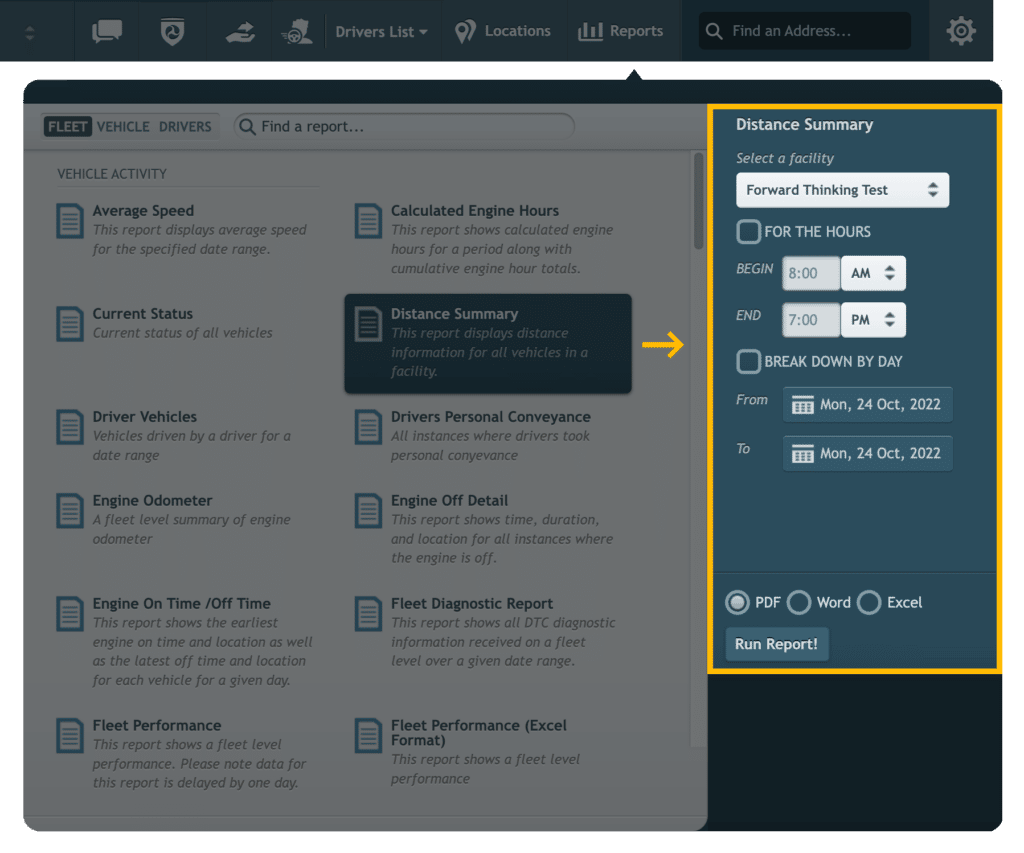
Task: Open the settings gear
Action: point(960,31)
